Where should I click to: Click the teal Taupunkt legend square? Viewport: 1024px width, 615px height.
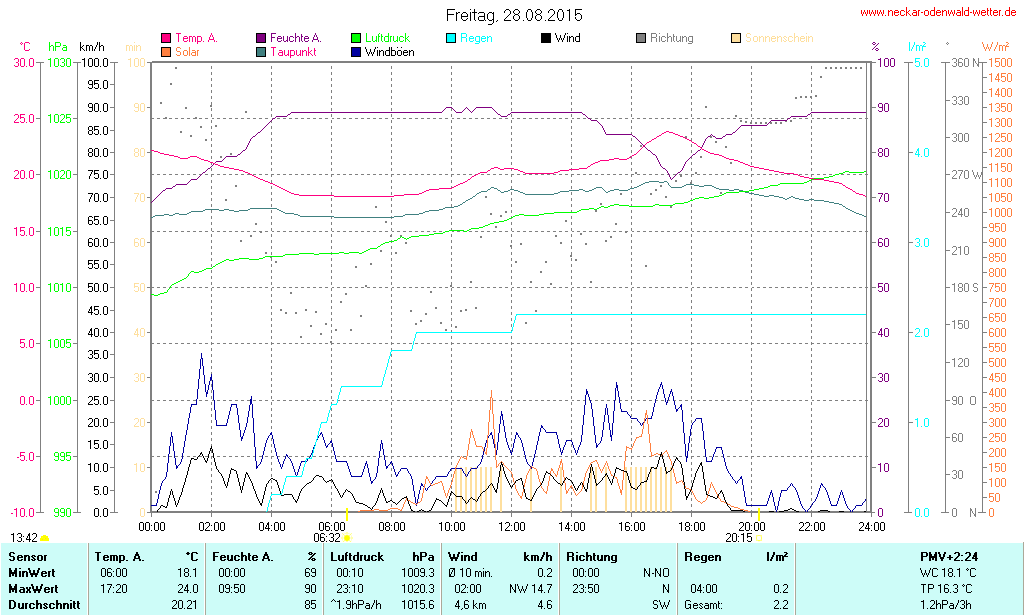coord(262,51)
